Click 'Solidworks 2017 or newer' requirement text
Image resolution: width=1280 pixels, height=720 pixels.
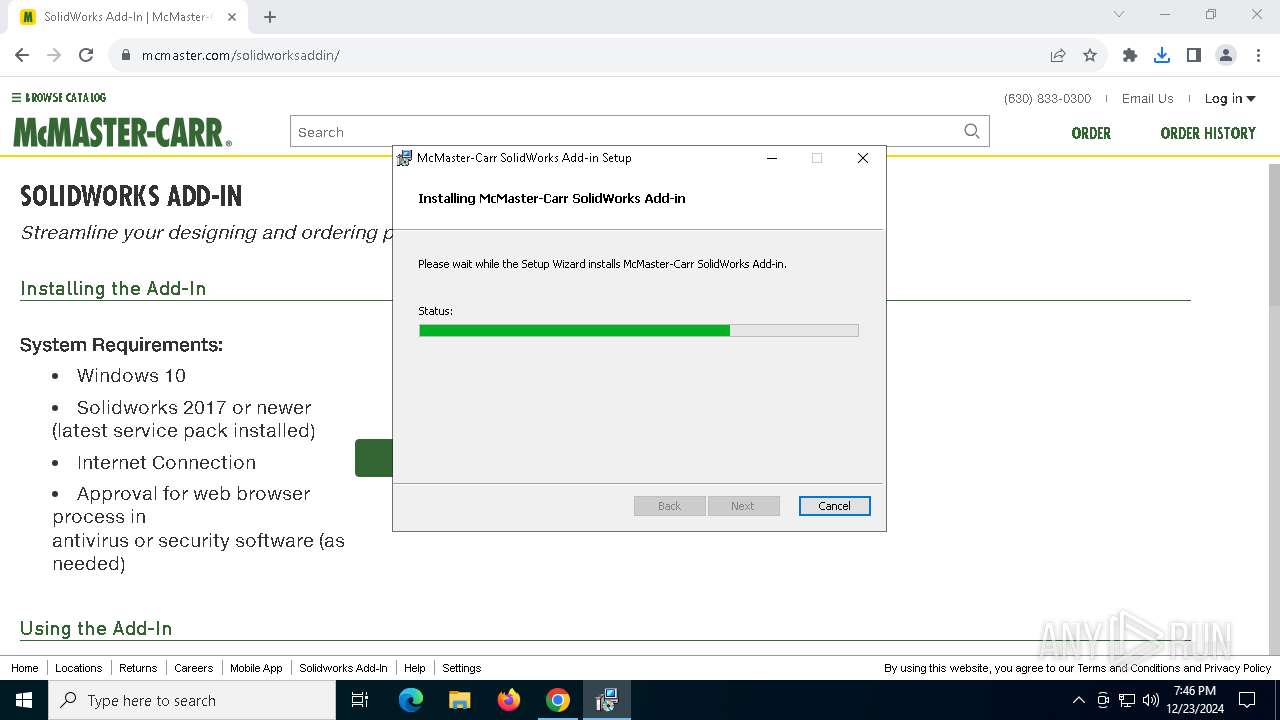[194, 408]
